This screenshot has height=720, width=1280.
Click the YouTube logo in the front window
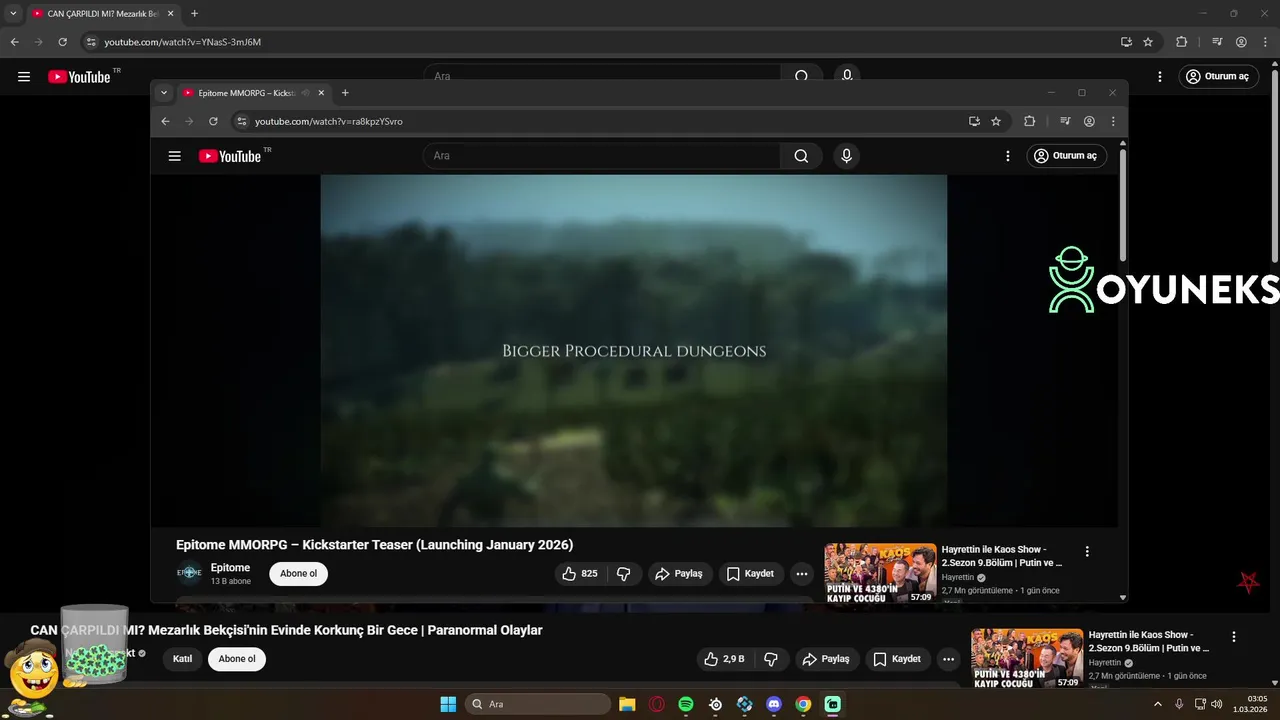[x=229, y=156]
